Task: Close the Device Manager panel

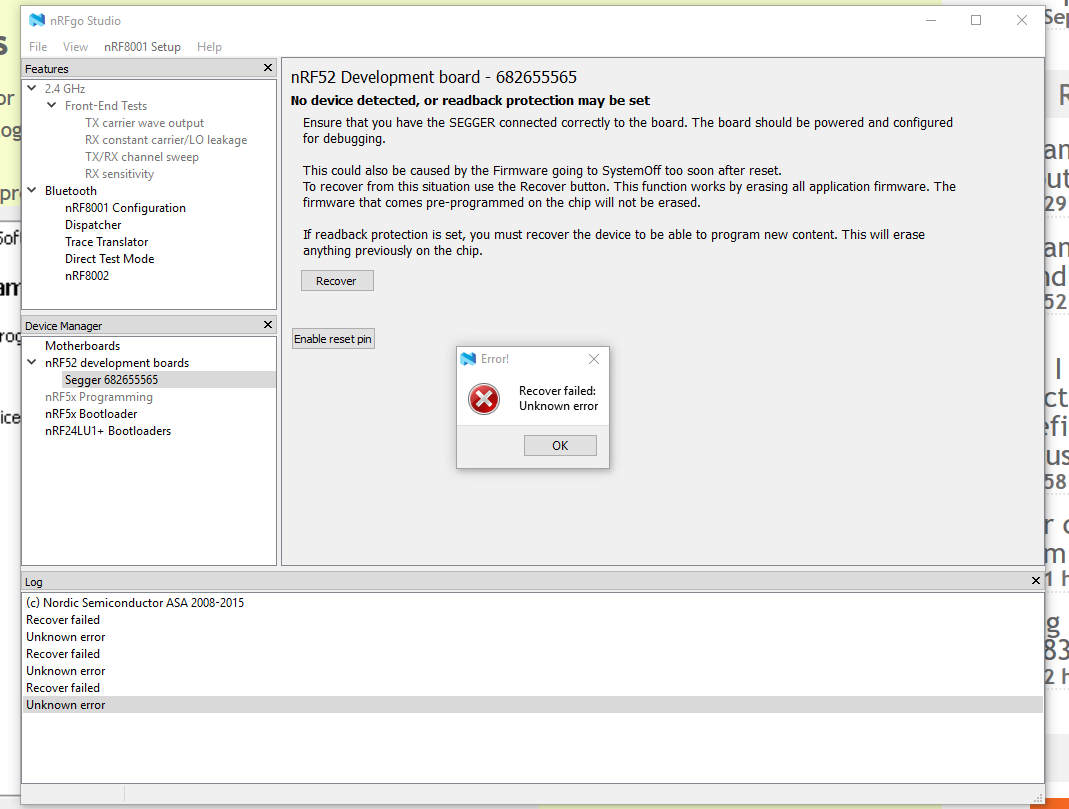Action: pyautogui.click(x=268, y=324)
